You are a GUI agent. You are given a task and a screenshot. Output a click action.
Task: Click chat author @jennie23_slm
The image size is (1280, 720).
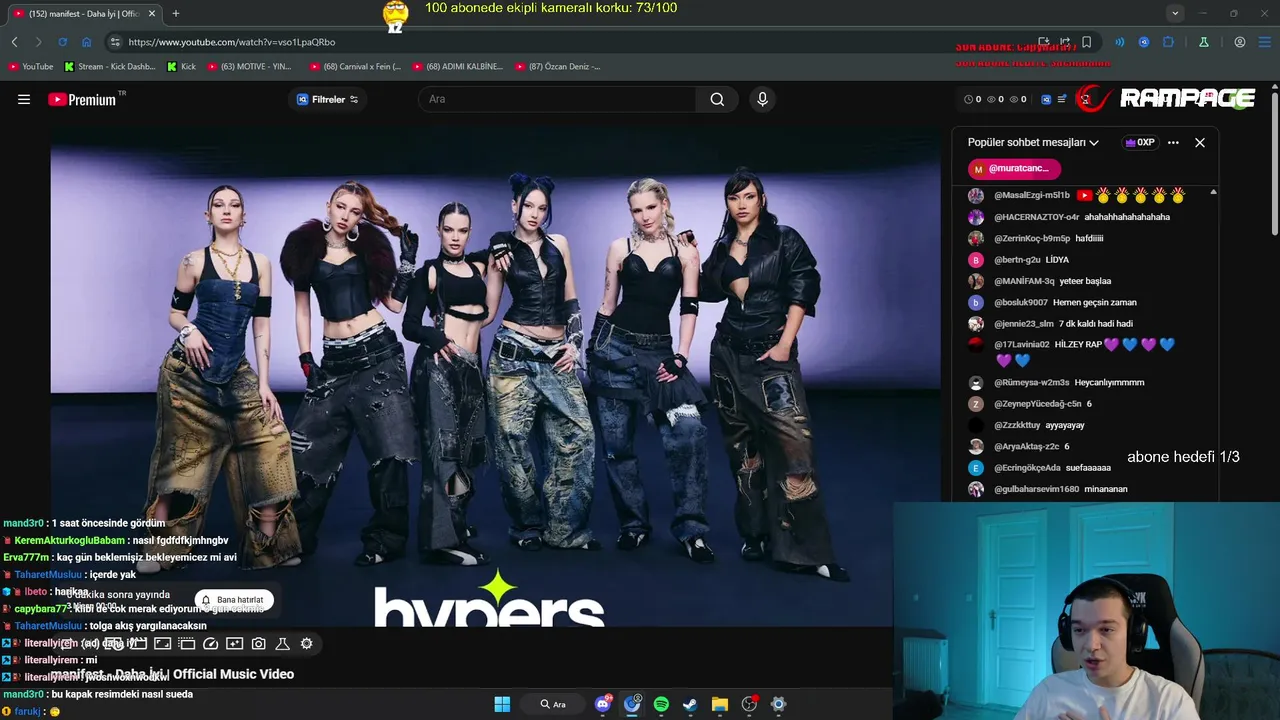[x=1024, y=324]
